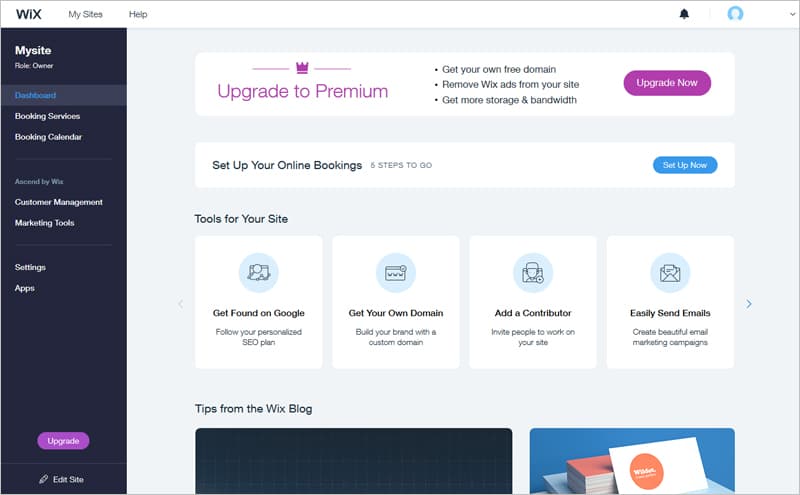Viewport: 800px width, 495px height.
Task: Go to Booking Services
Action: [47, 116]
